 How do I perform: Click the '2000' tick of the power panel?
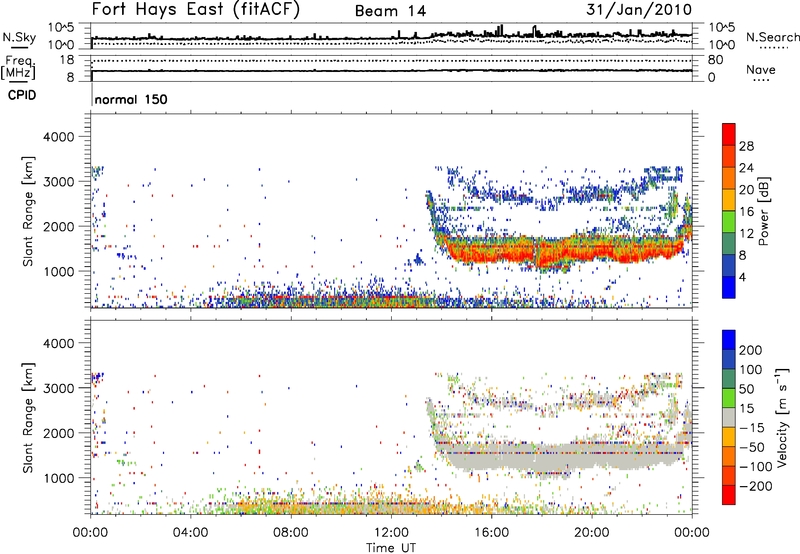click(x=58, y=226)
